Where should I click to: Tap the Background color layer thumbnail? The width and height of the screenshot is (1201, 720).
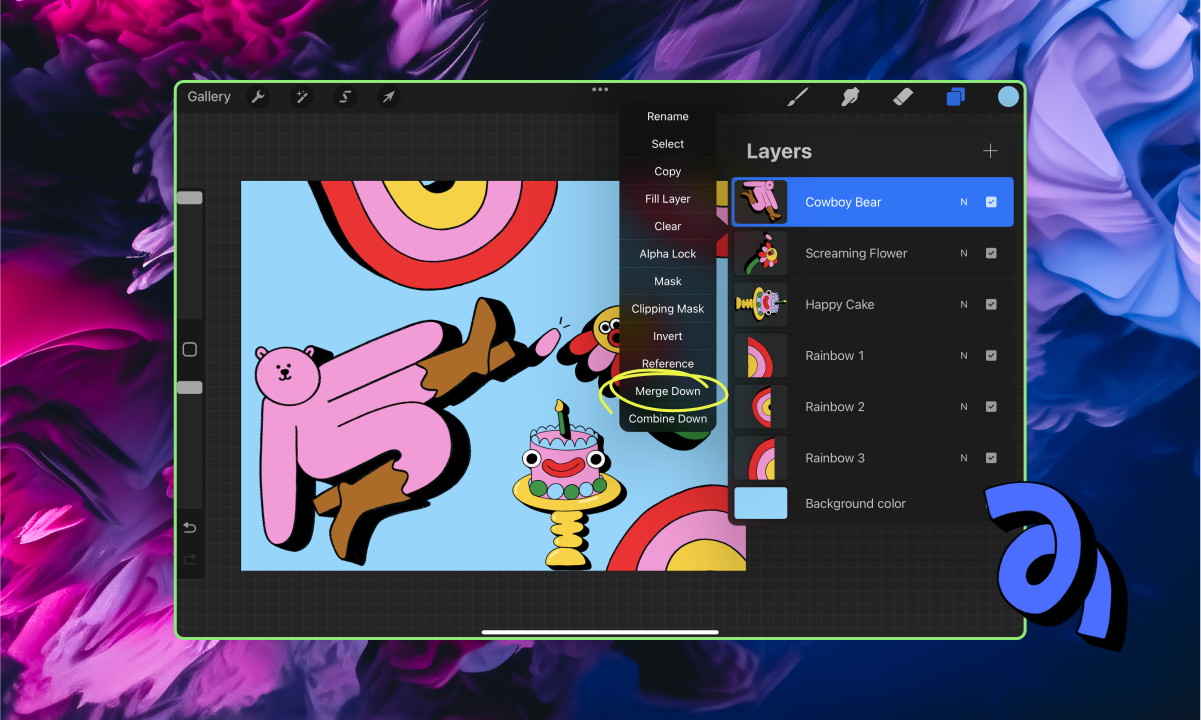[x=760, y=503]
